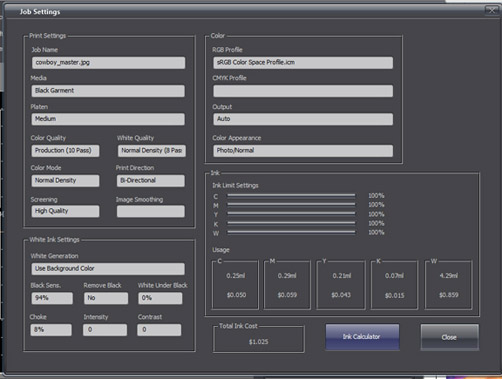502x379 pixels.
Task: Click the K ink limit slider
Action: [291, 223]
